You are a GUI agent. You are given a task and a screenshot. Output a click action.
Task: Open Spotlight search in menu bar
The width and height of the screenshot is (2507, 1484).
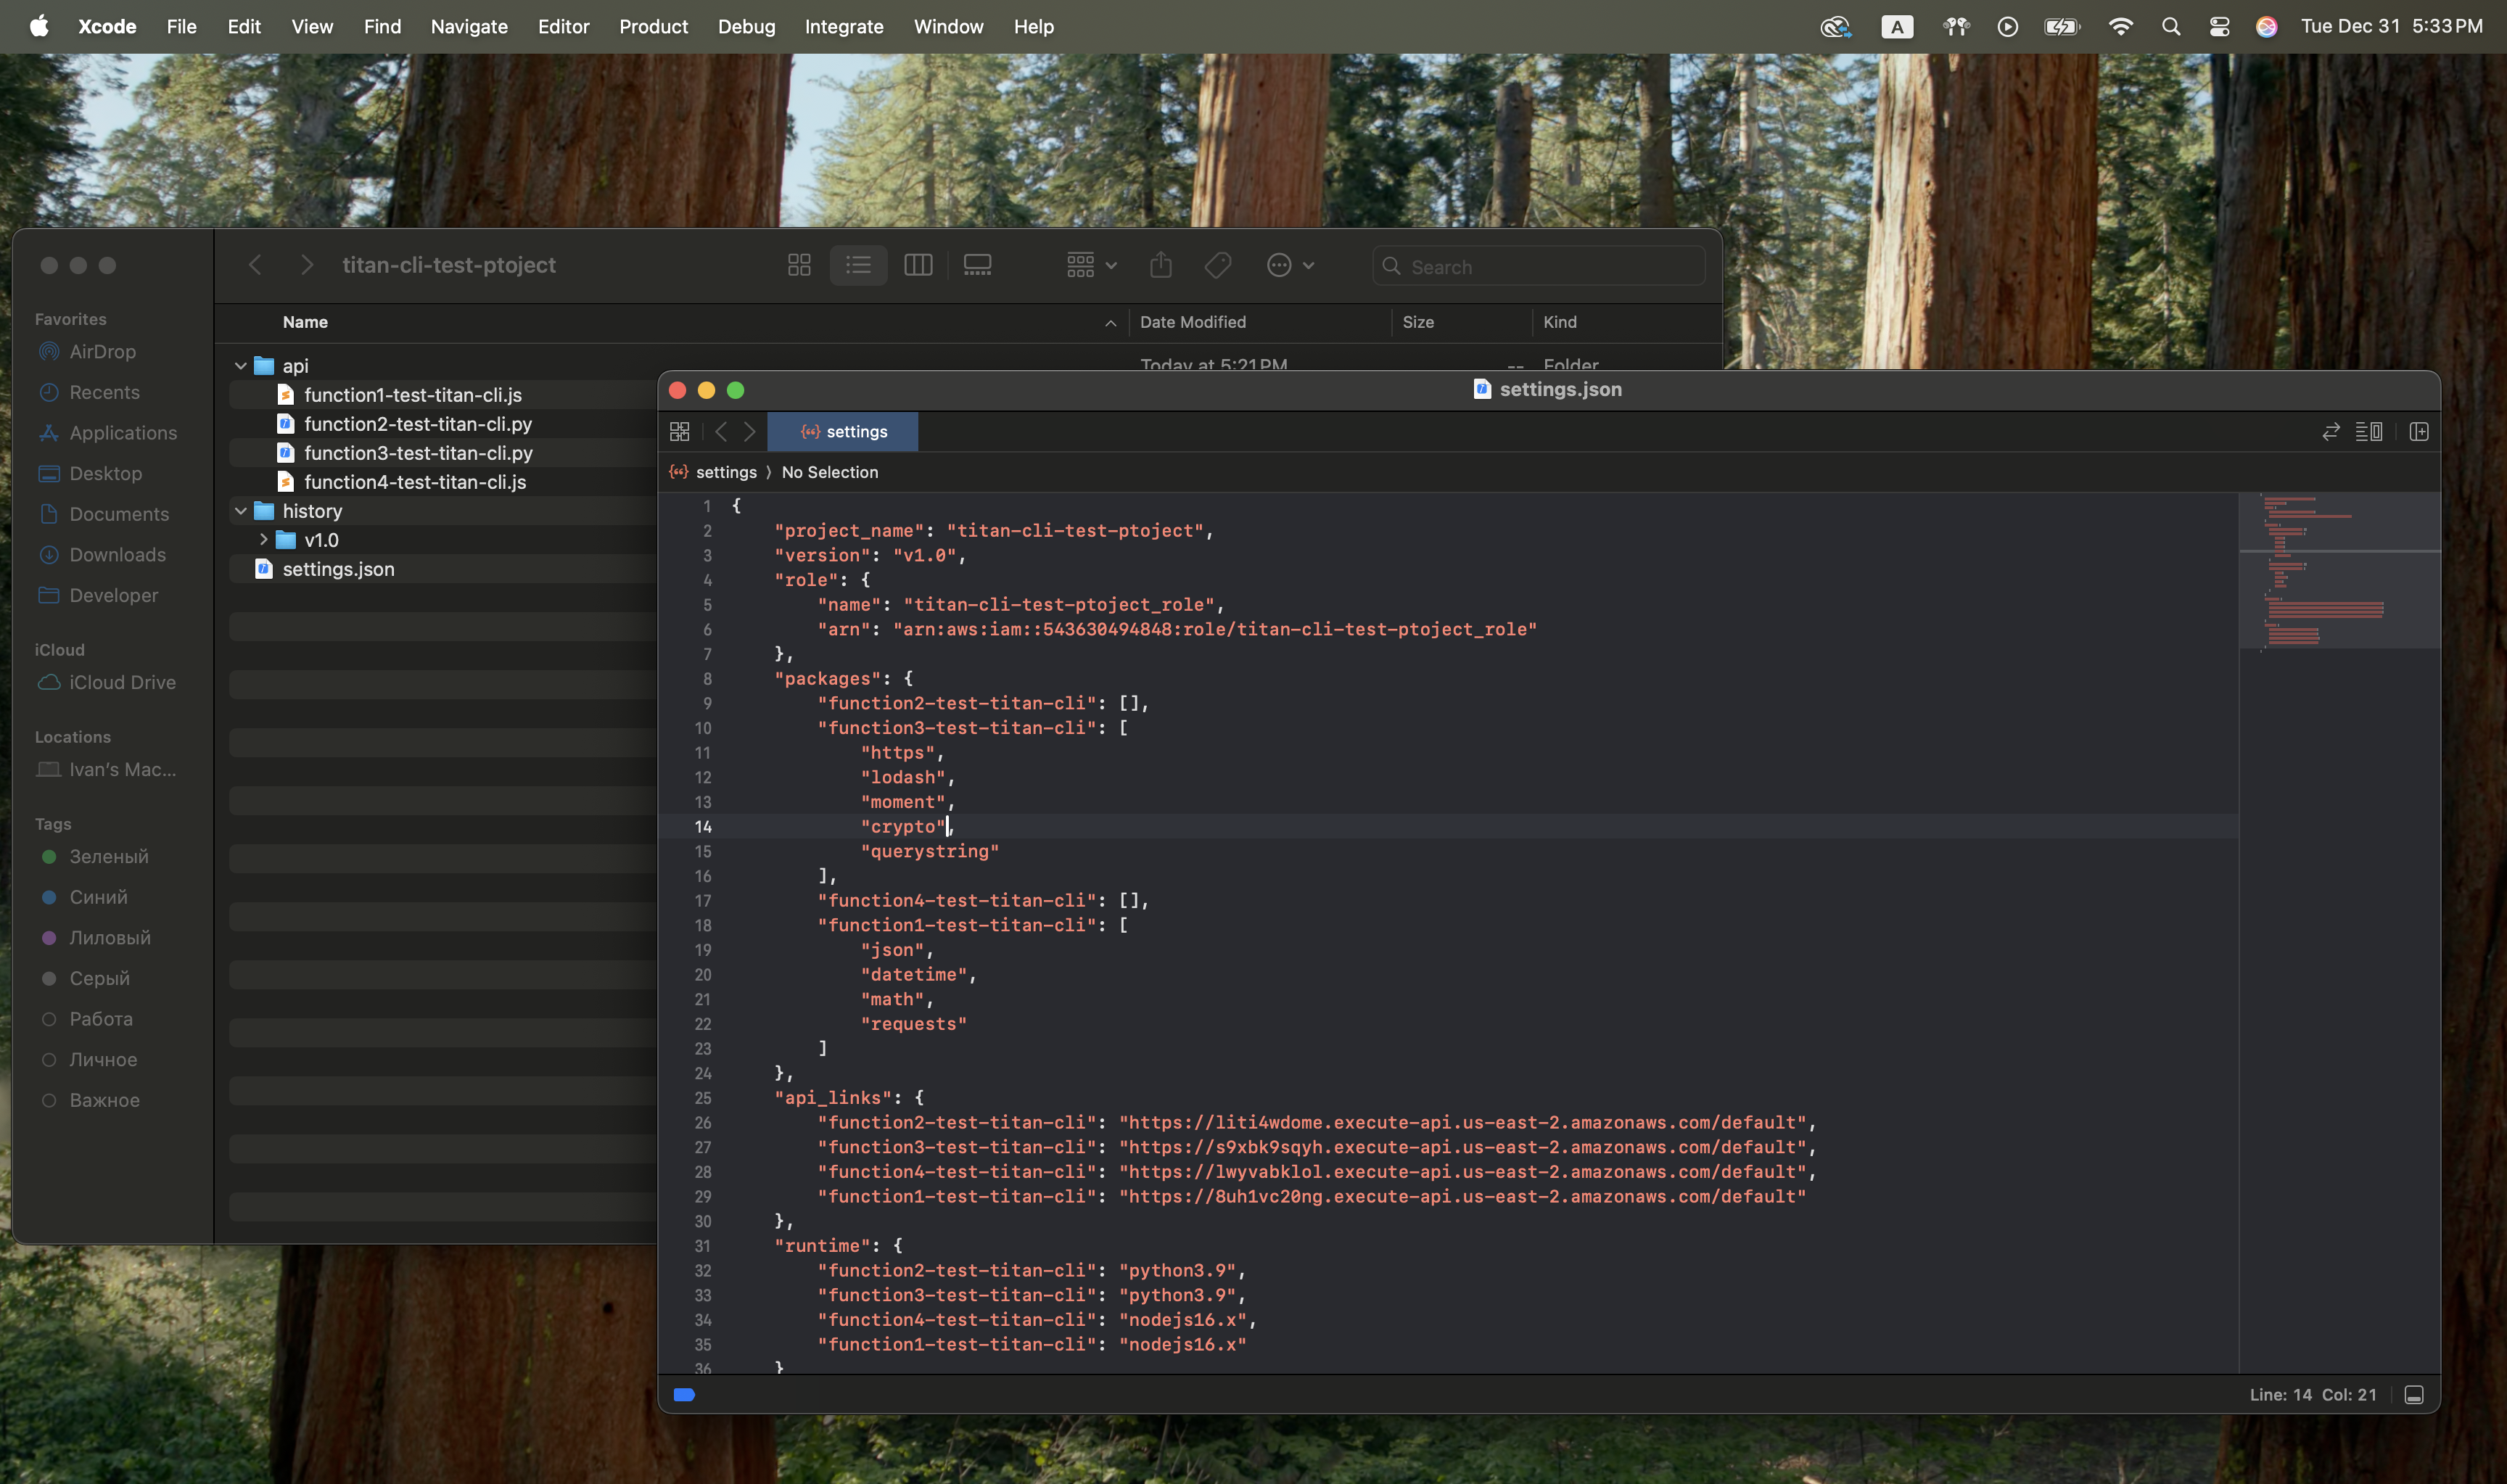2170,27
